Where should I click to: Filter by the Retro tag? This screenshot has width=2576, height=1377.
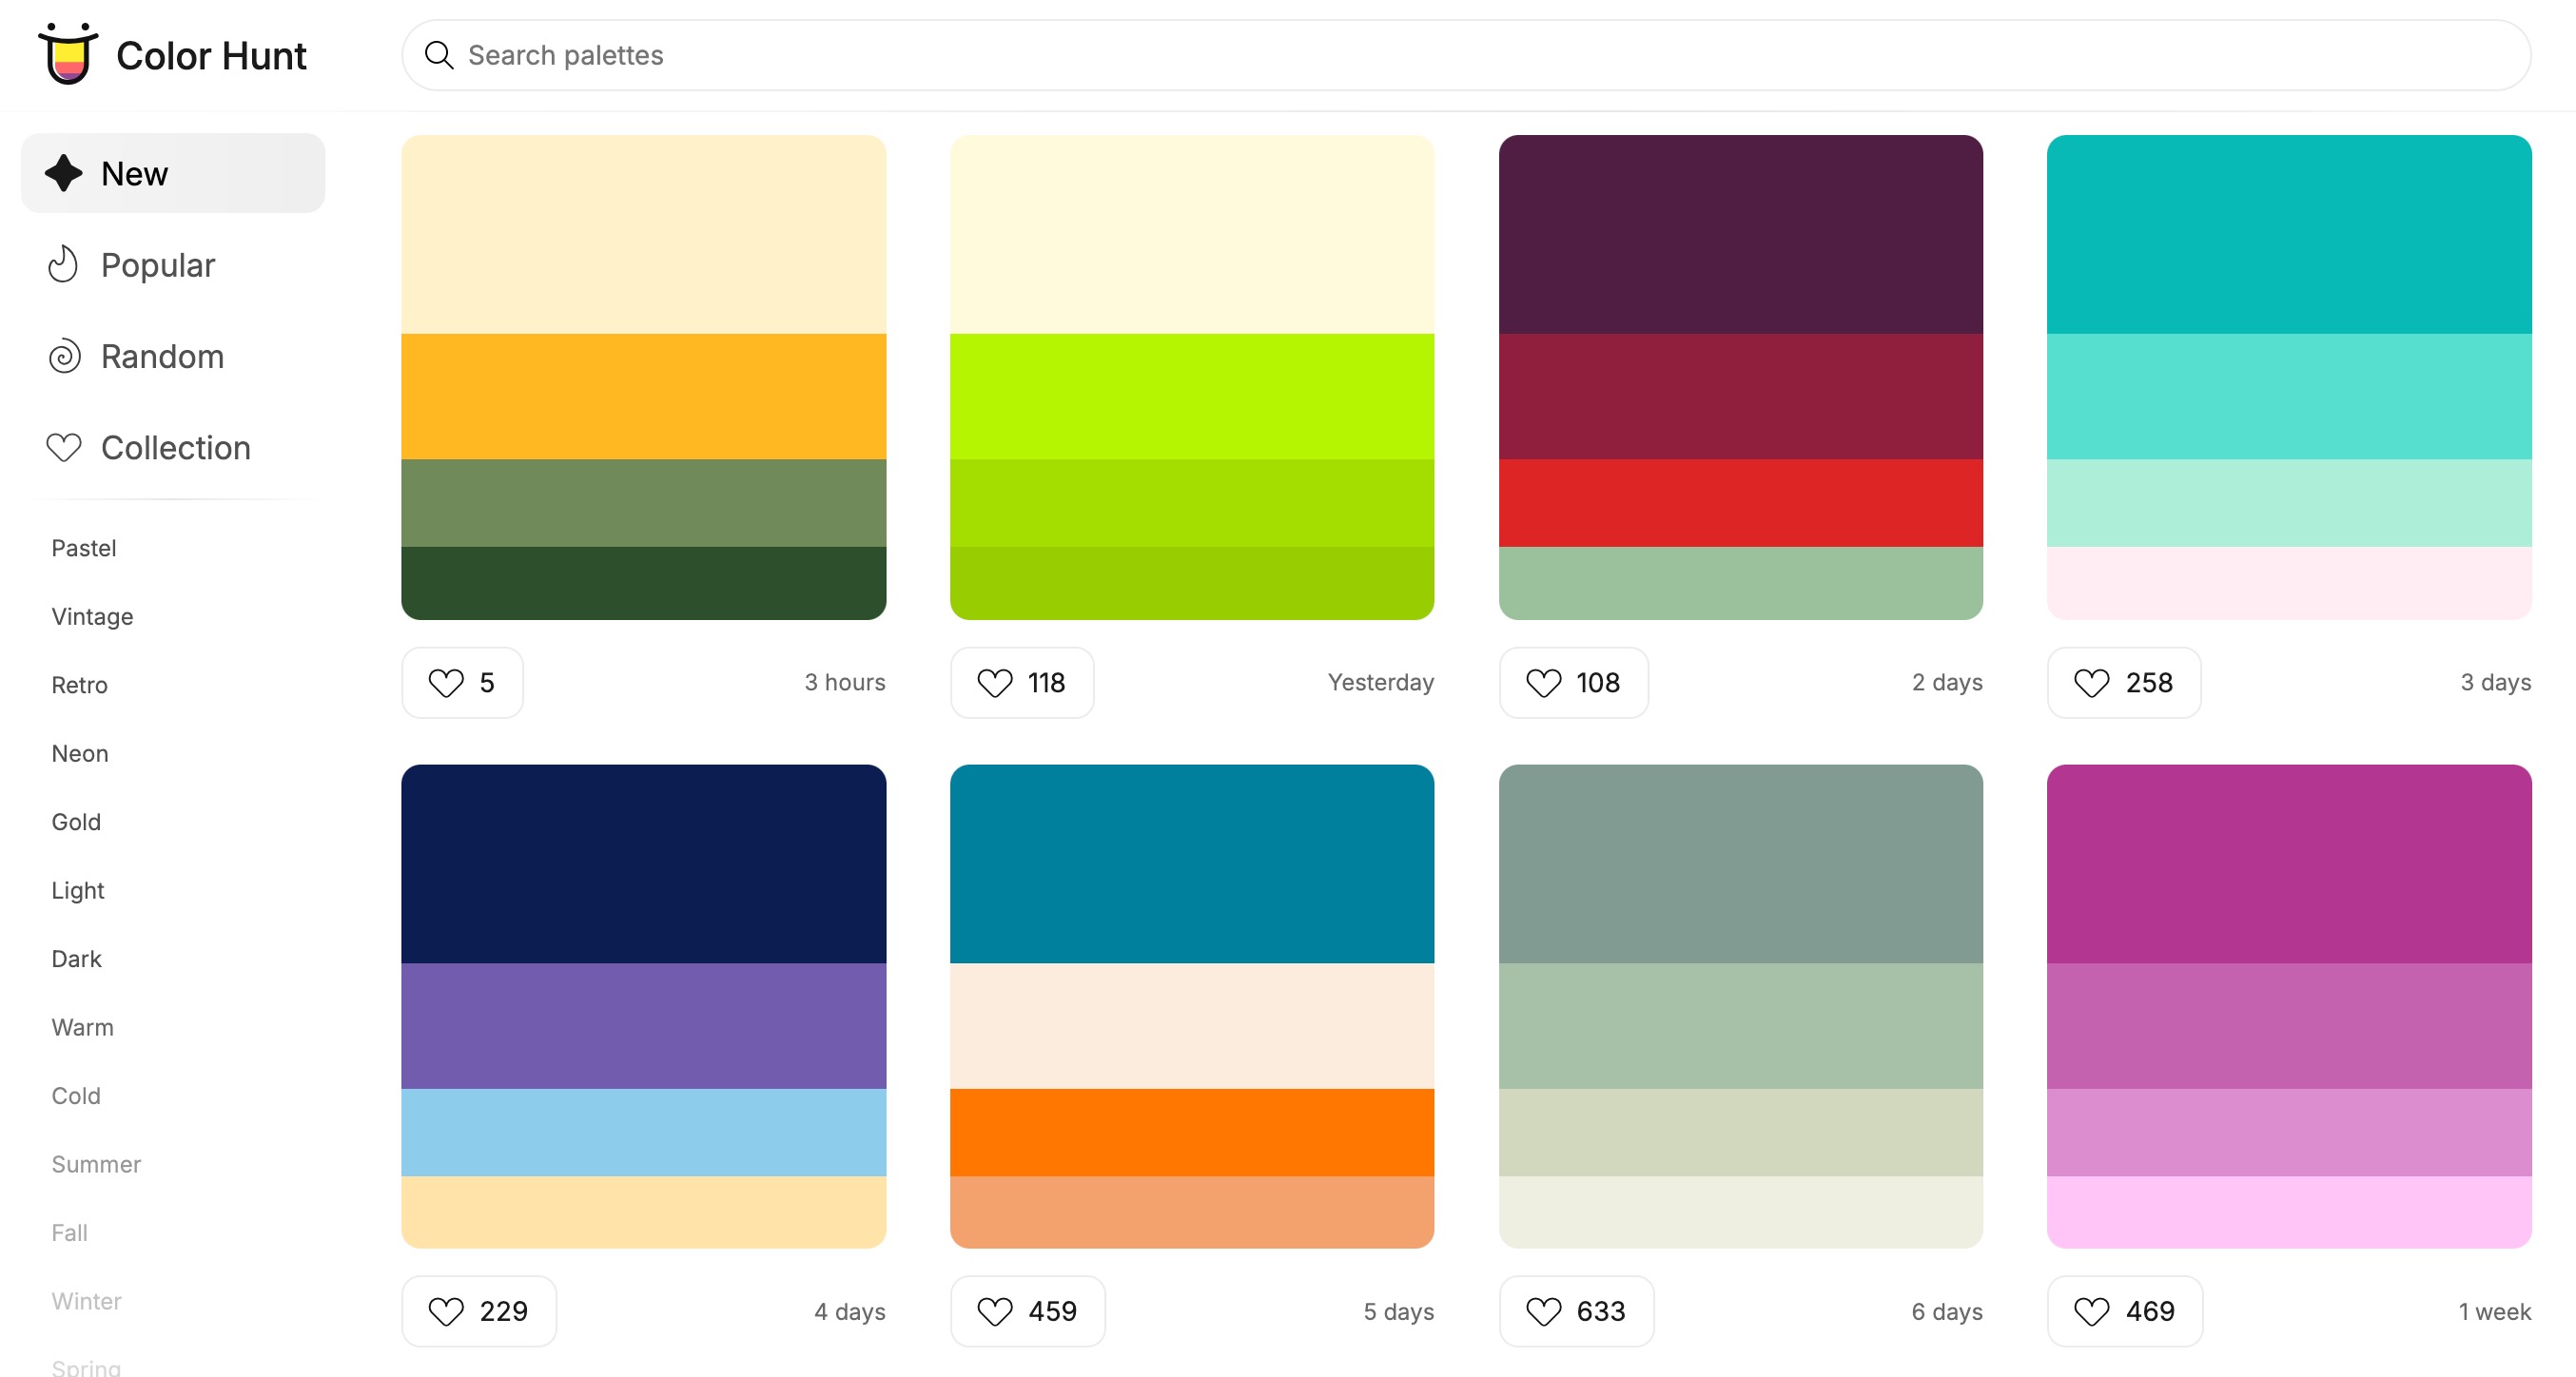[80, 685]
